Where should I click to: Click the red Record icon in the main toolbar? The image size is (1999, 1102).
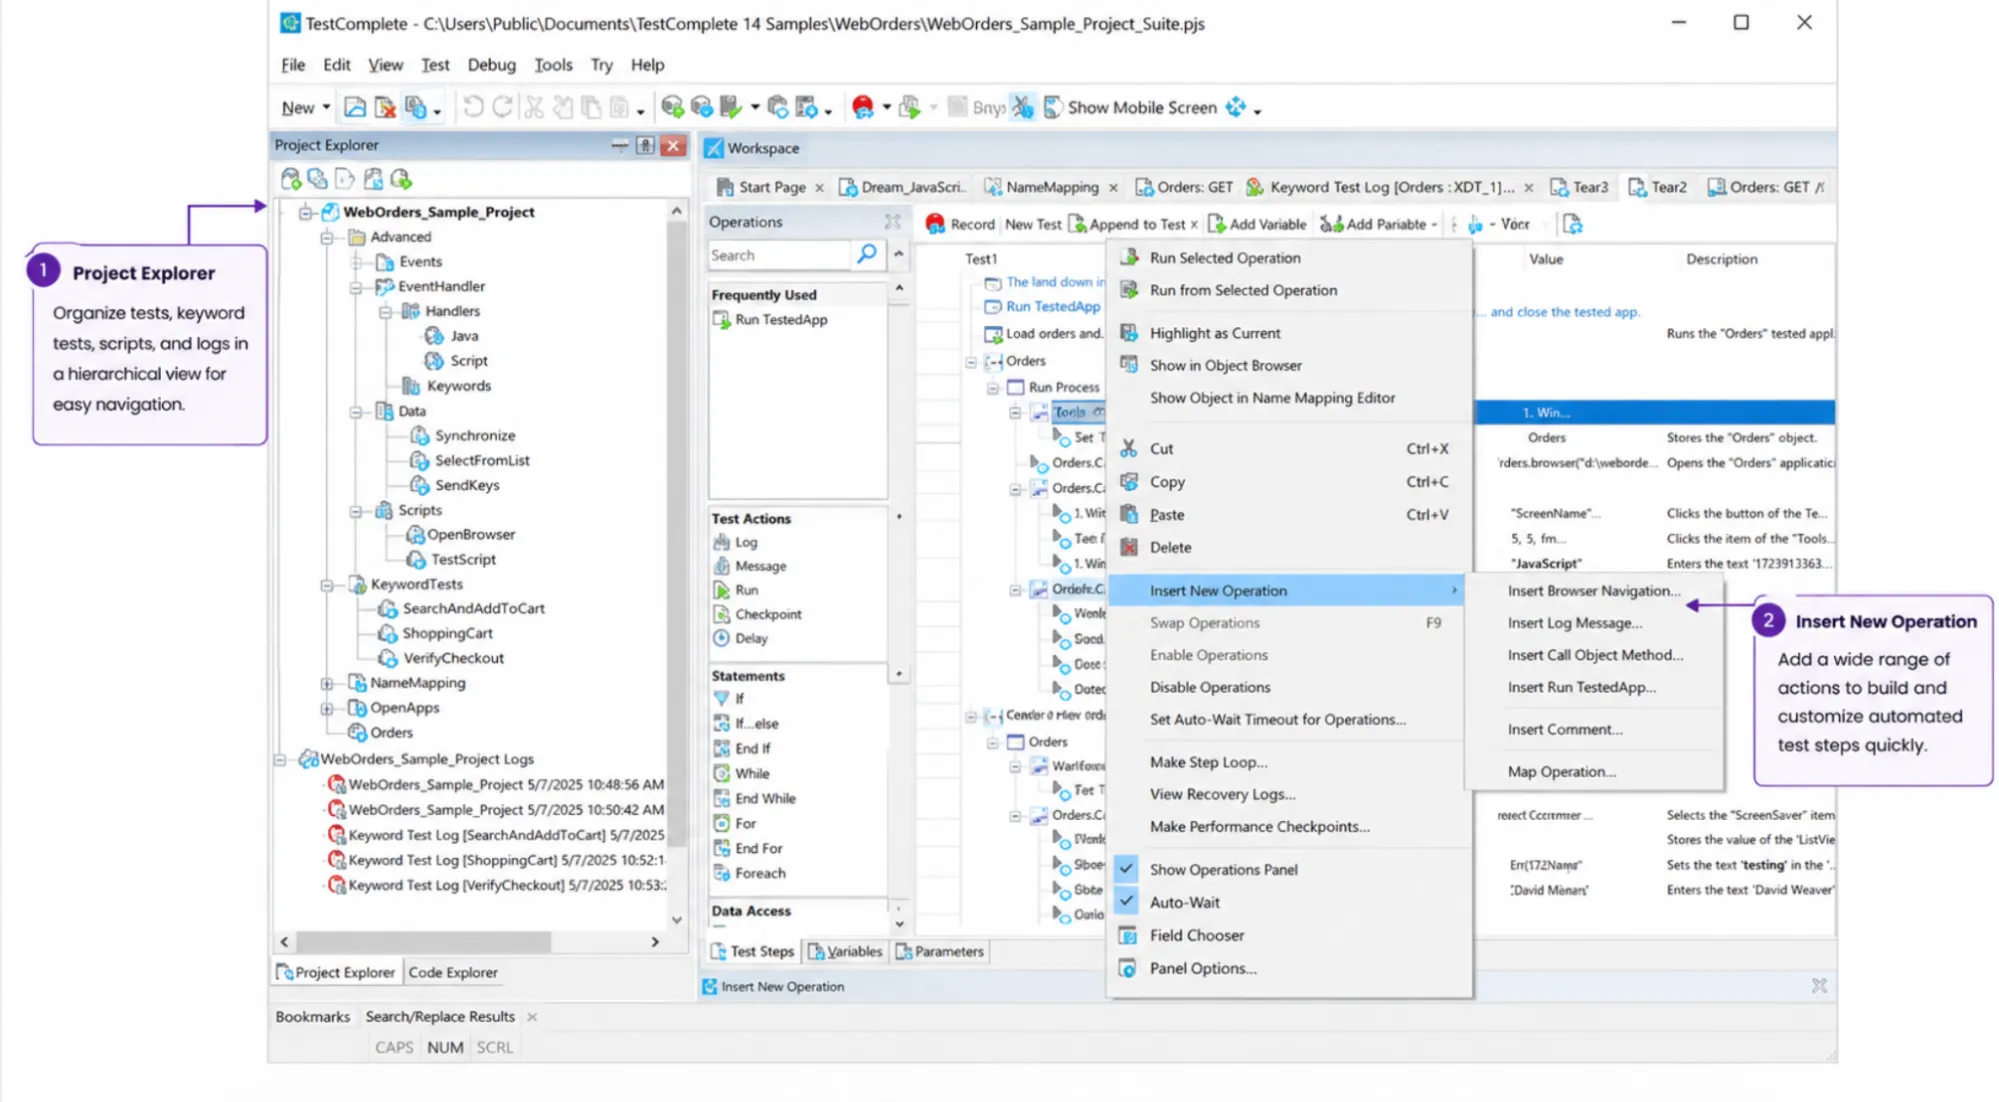pos(863,107)
